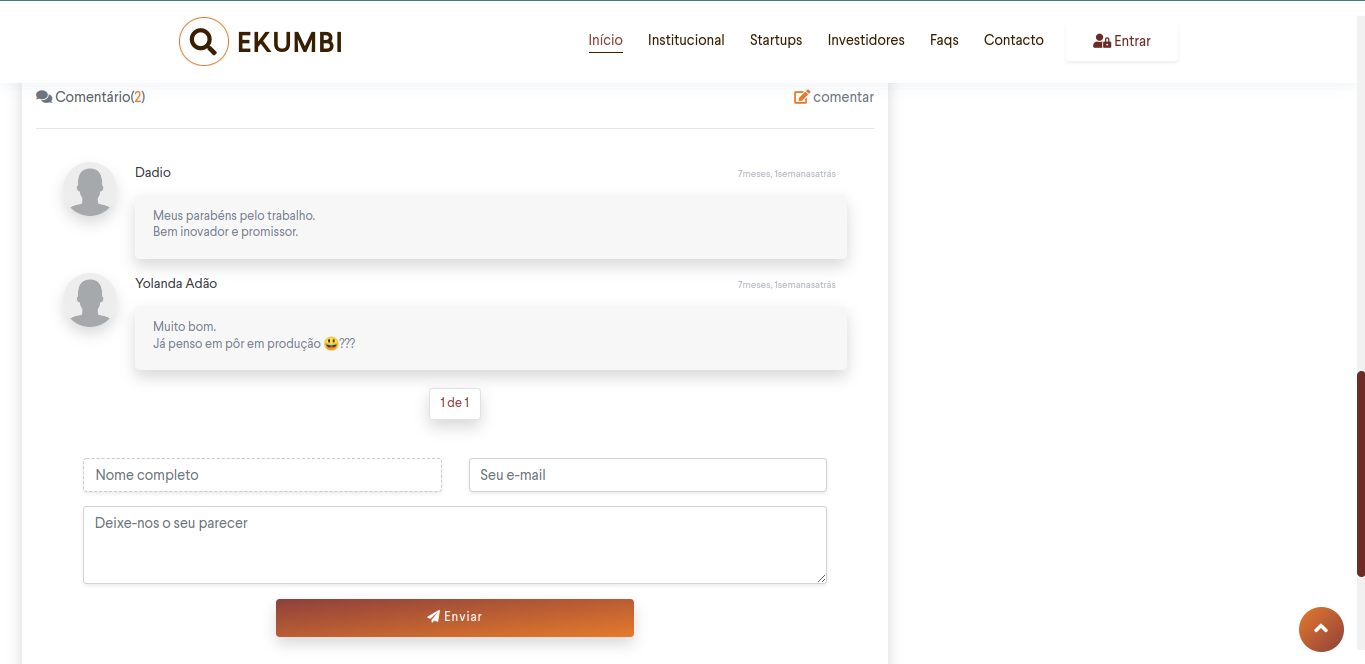Open the Faqs page
Screen dimensions: 1365x664
tap(944, 40)
